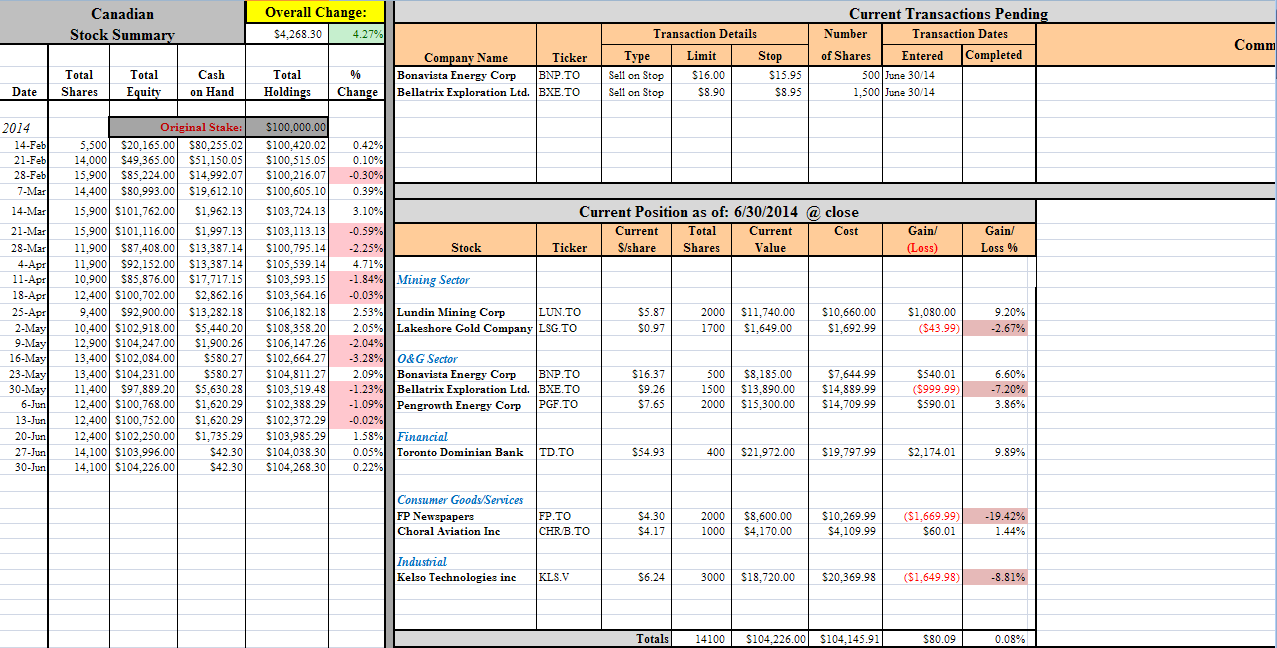The height and width of the screenshot is (648, 1277).
Task: Select Lundin Mining Corp stock name
Action: click(x=451, y=312)
